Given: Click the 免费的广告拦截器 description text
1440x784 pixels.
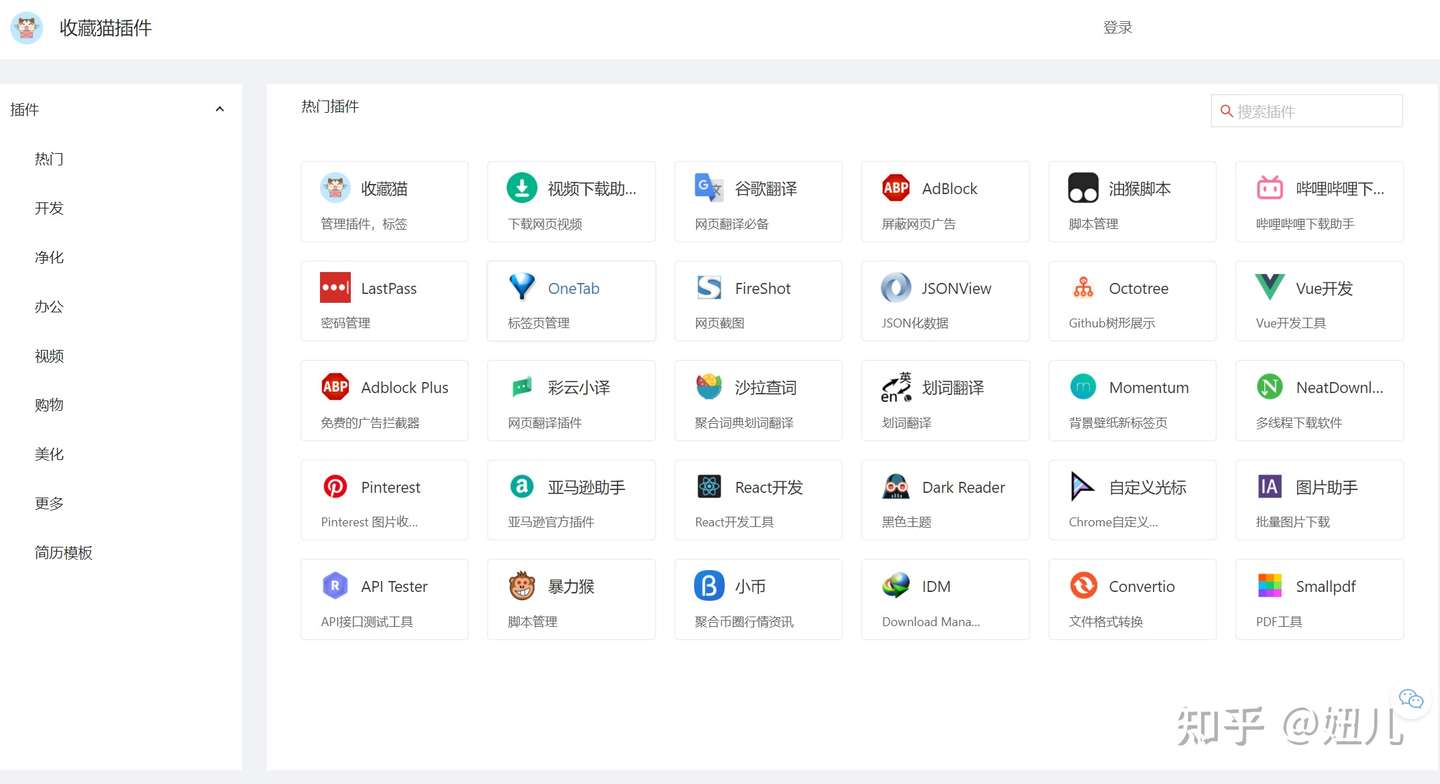Looking at the screenshot, I should (370, 423).
